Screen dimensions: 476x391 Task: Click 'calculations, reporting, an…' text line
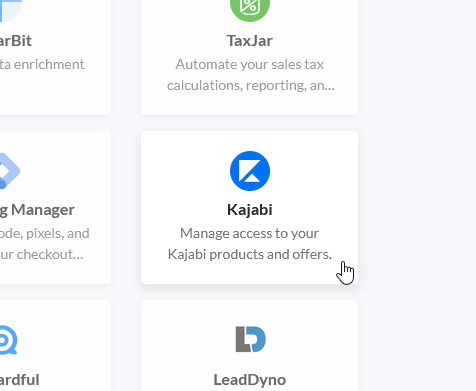(251, 85)
